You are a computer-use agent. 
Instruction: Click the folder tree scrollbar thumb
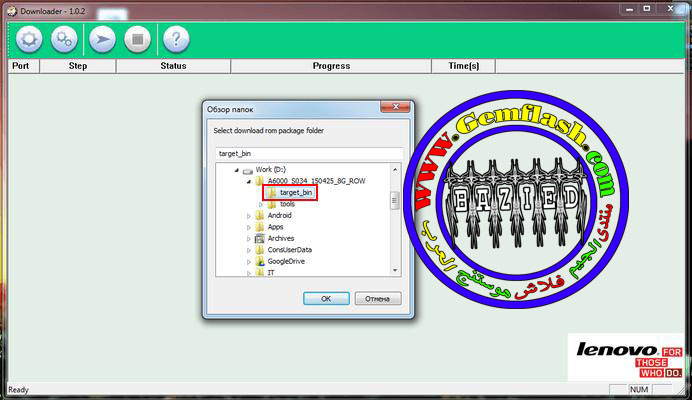pyautogui.click(x=395, y=201)
